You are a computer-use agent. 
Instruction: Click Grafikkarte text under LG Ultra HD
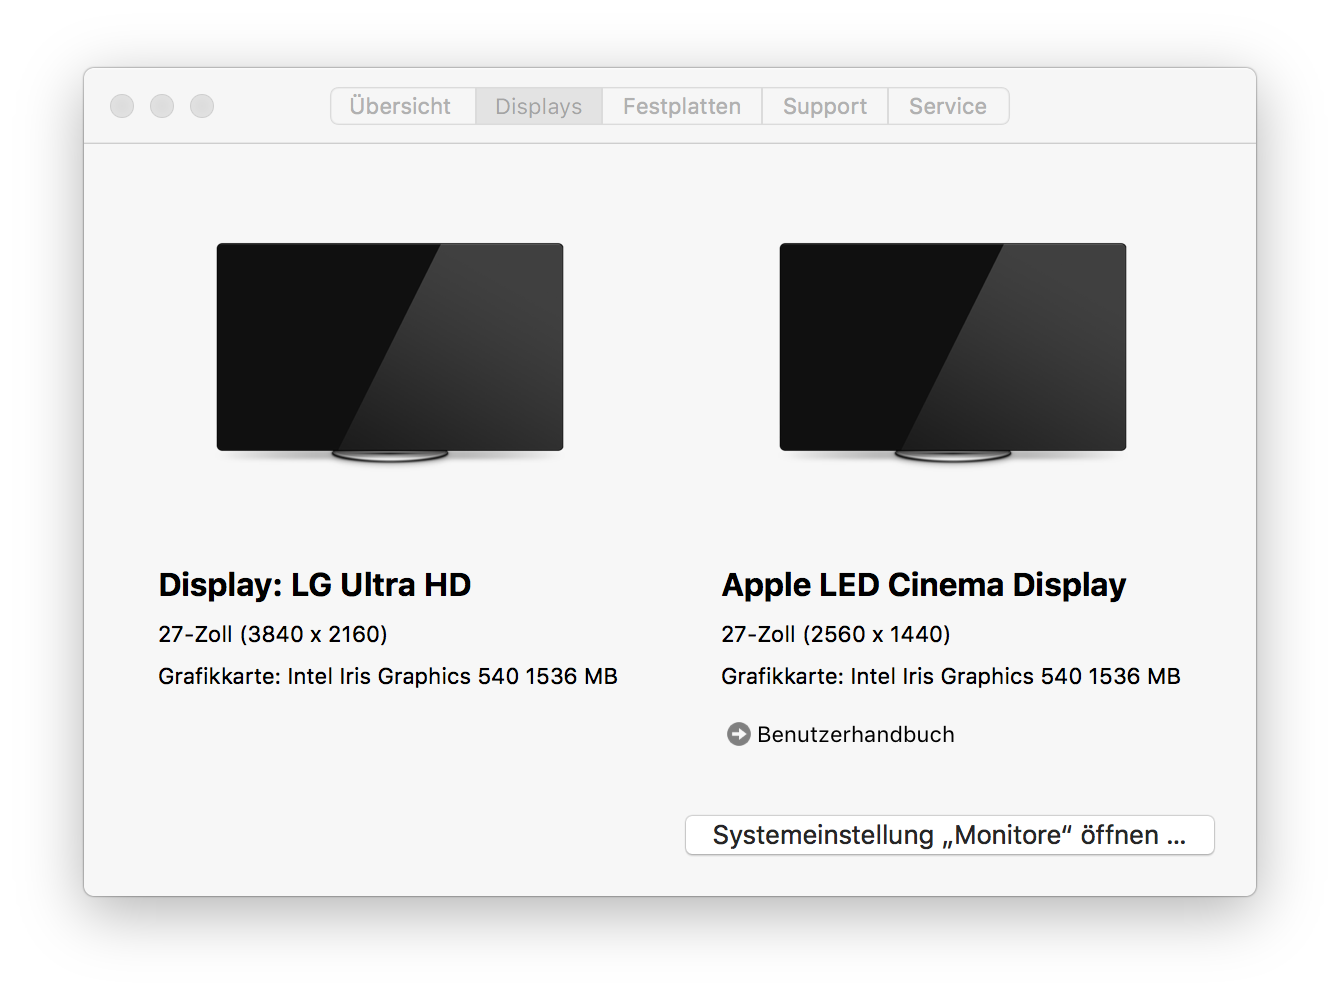[x=388, y=676]
